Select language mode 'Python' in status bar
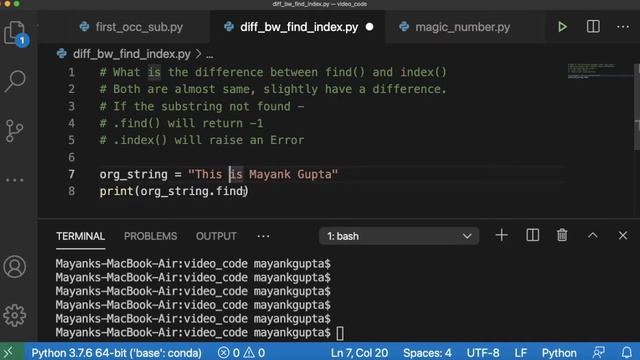Viewport: 640px width, 360px height. pos(559,353)
